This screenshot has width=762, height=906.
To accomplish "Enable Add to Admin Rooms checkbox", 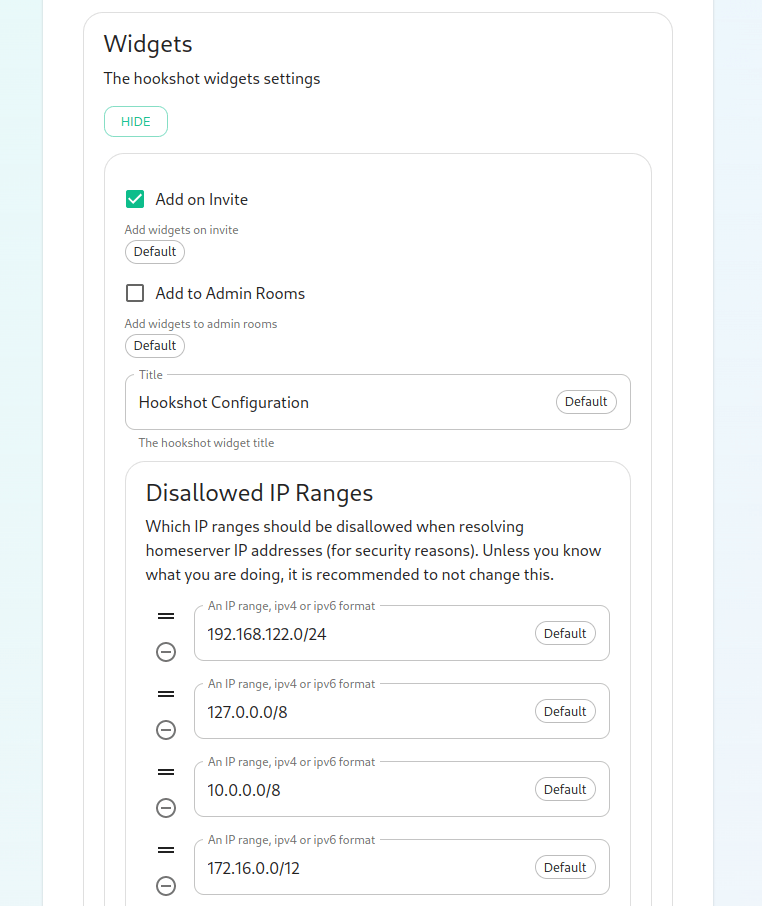I will pos(135,293).
